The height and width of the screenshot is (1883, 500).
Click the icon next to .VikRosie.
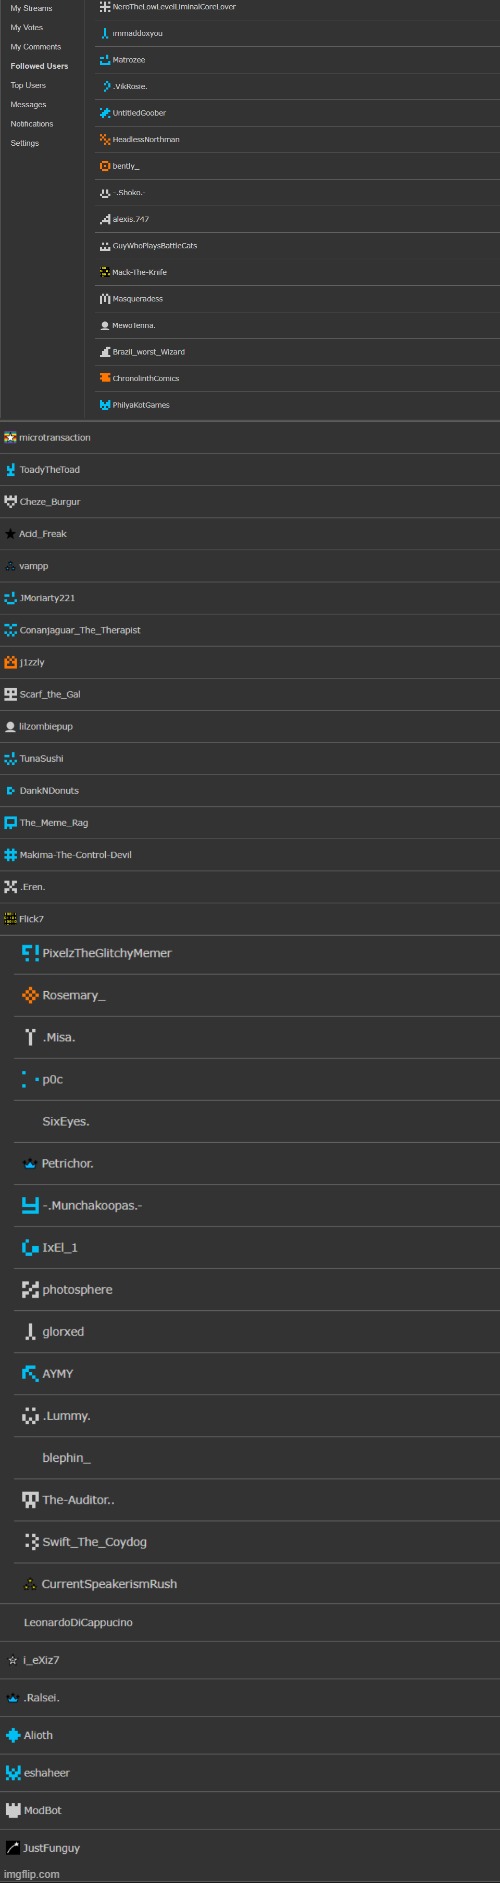tap(105, 86)
